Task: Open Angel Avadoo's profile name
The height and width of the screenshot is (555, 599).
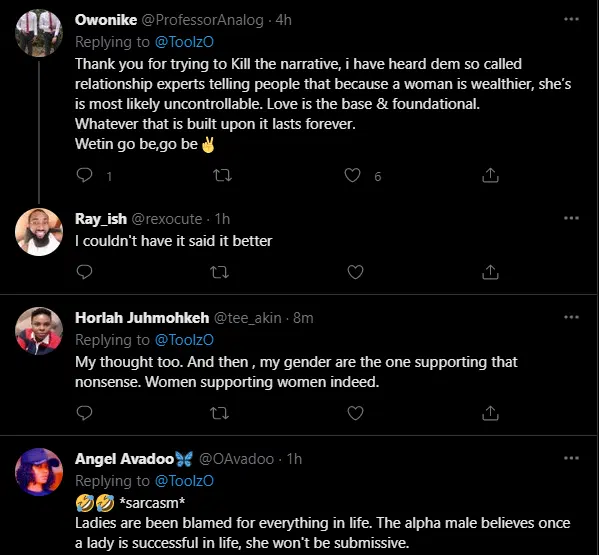Action: point(125,459)
